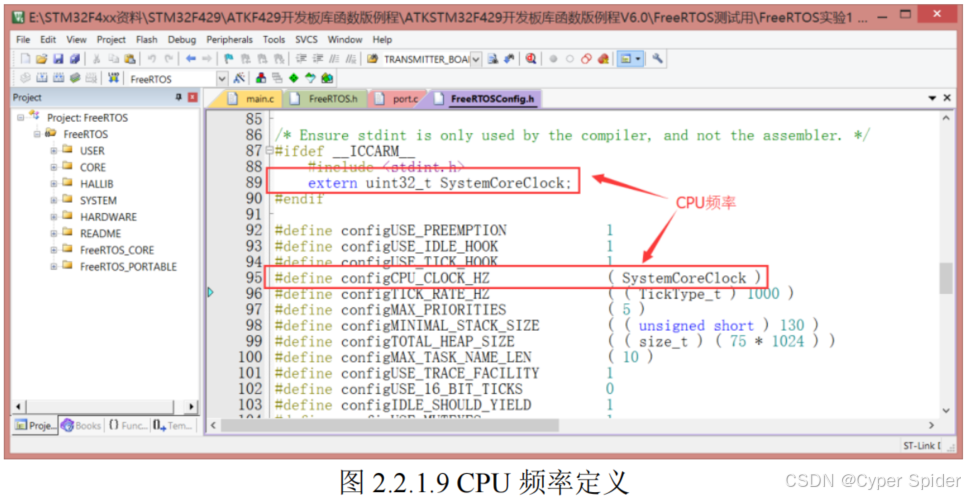Screen dimensions: 965x498
Task: Click the editor horizontal scrollbar thumb
Action: pos(390,425)
